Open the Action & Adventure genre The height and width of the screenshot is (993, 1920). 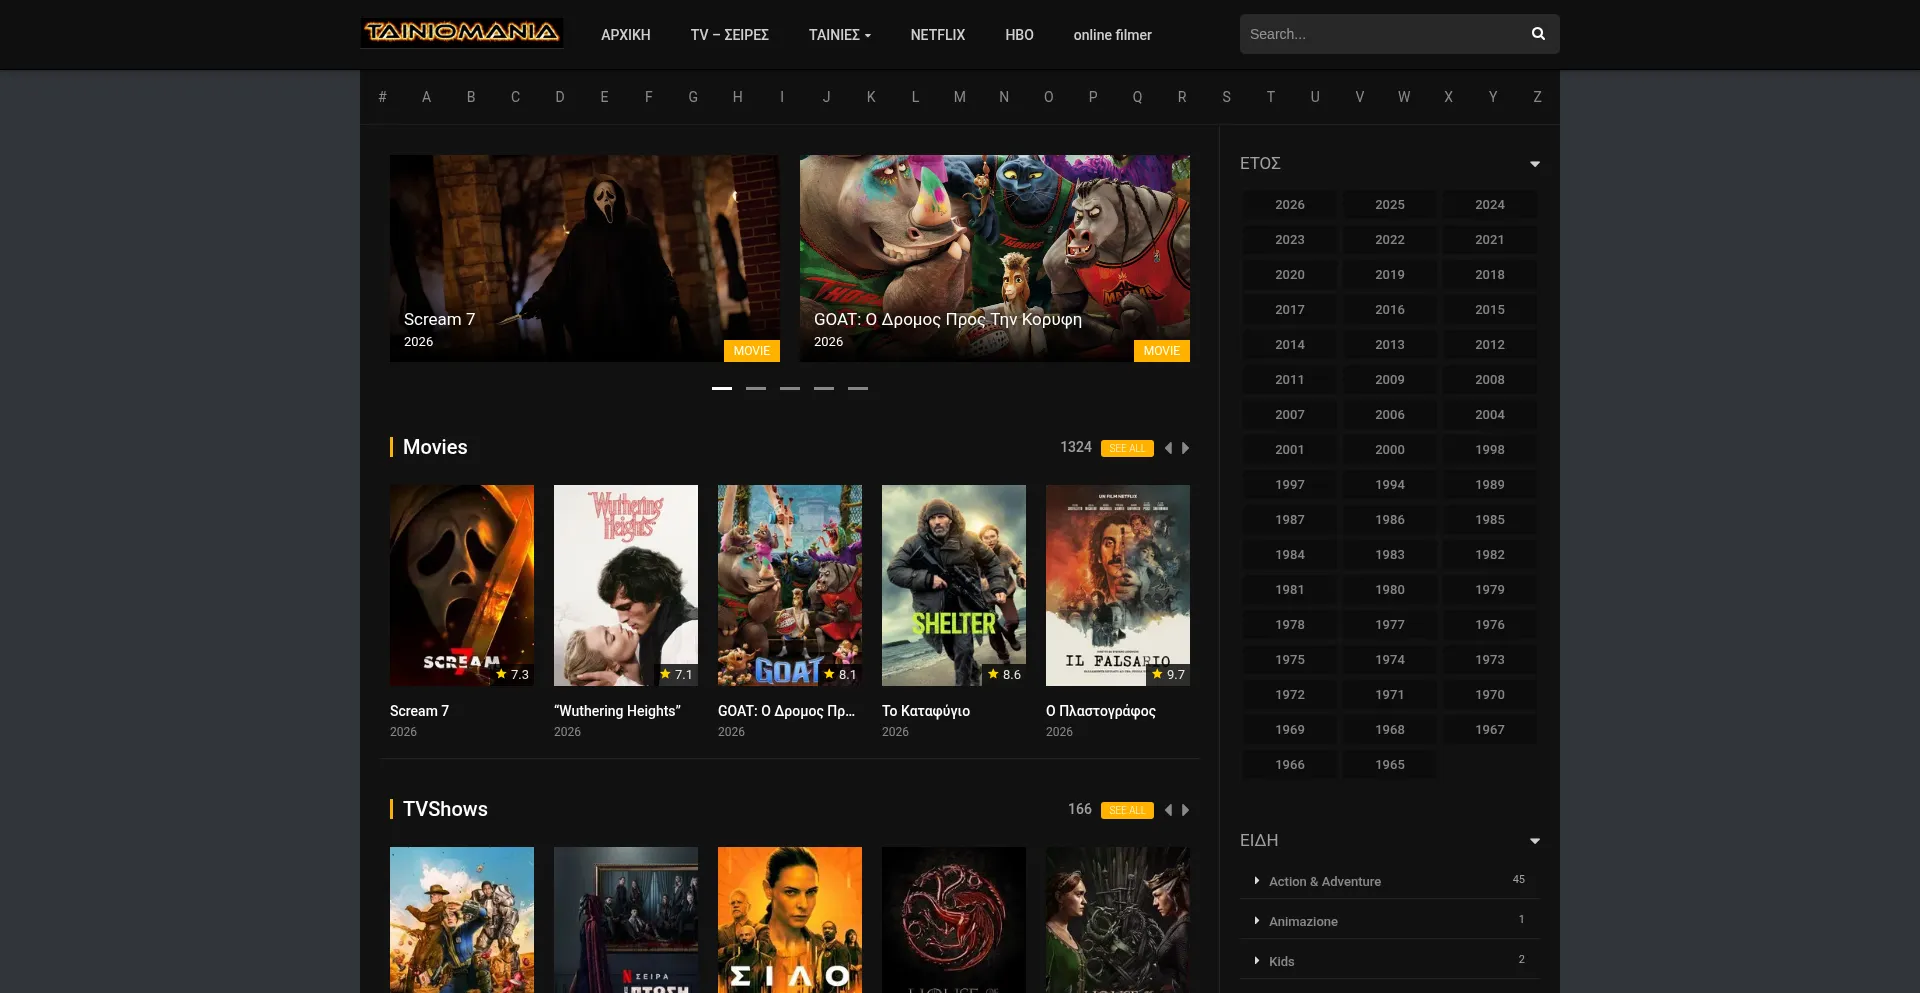[x=1325, y=881]
